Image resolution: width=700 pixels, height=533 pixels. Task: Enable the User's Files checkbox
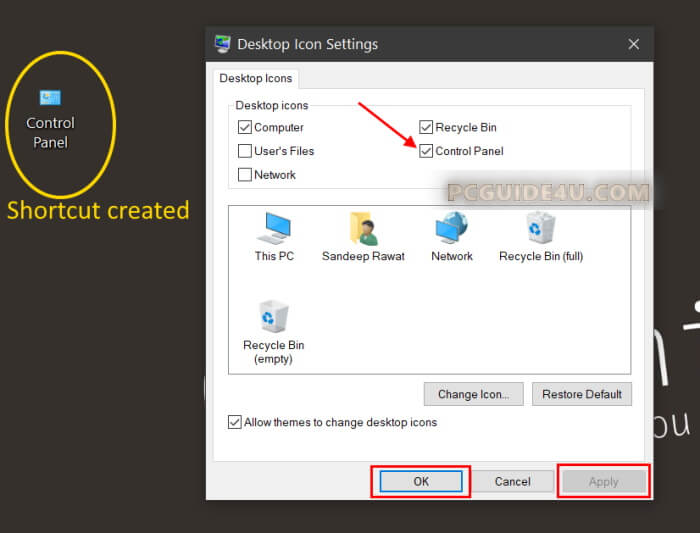[245, 151]
